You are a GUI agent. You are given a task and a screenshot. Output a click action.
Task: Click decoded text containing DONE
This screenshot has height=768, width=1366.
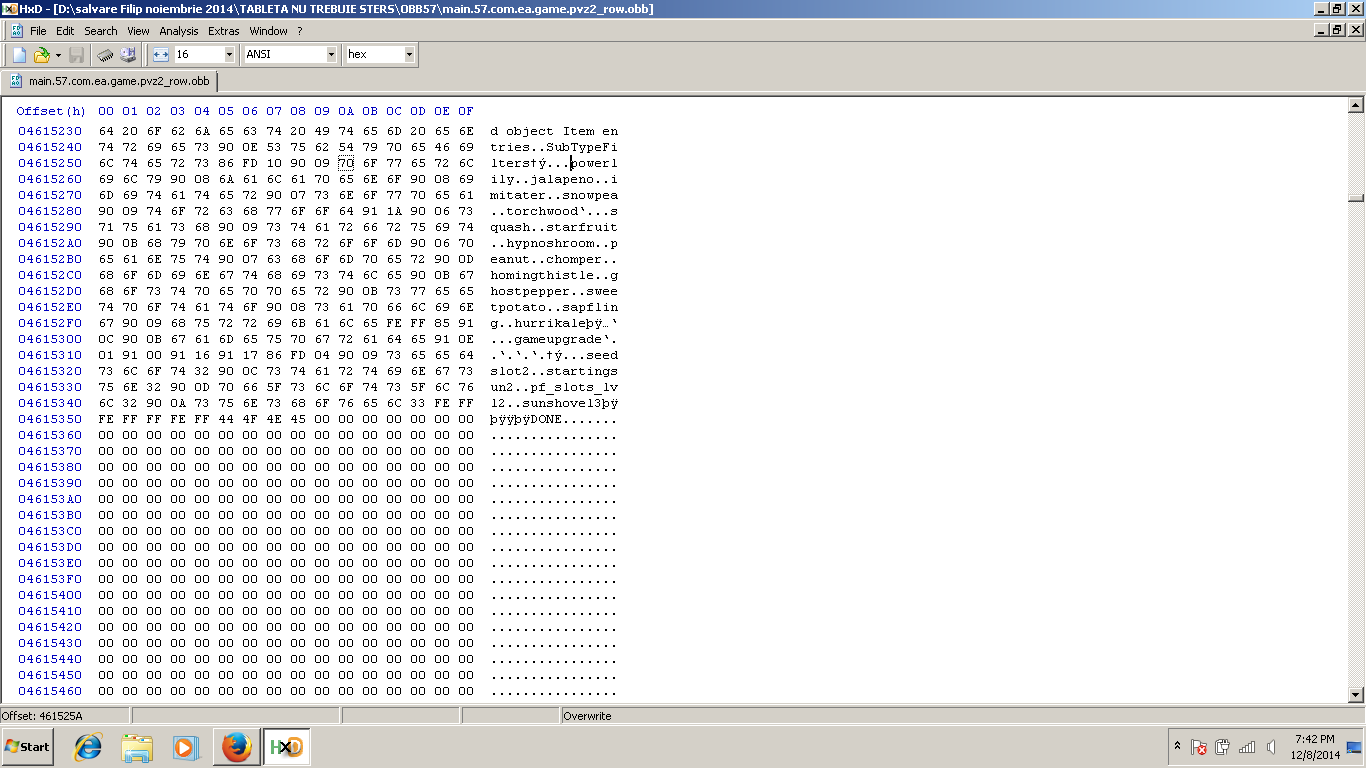pyautogui.click(x=554, y=419)
